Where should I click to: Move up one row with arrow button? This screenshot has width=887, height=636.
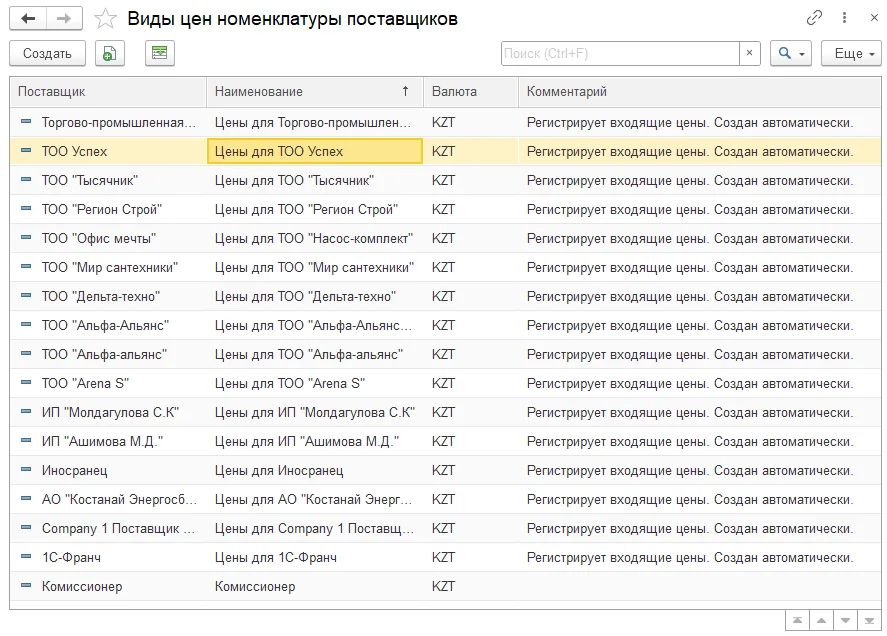click(821, 621)
